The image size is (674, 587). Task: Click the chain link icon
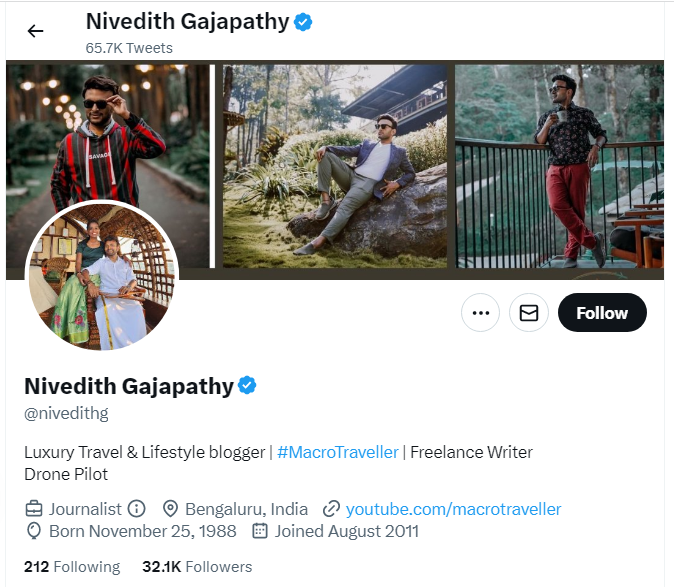tap(331, 508)
